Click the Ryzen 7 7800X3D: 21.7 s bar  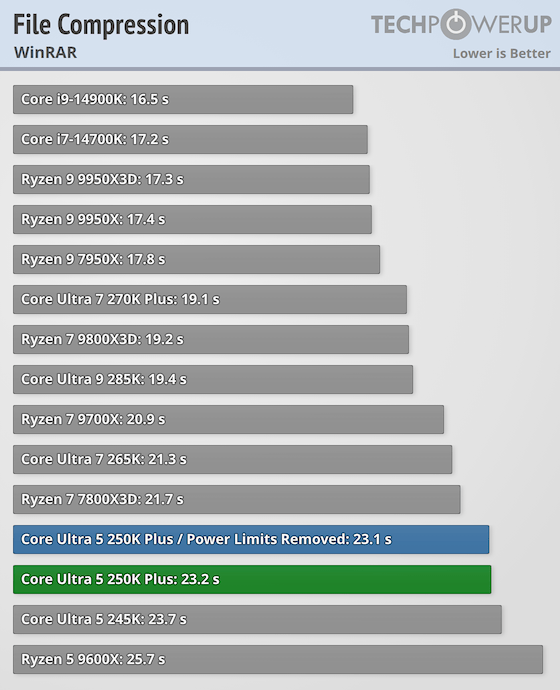coord(237,499)
